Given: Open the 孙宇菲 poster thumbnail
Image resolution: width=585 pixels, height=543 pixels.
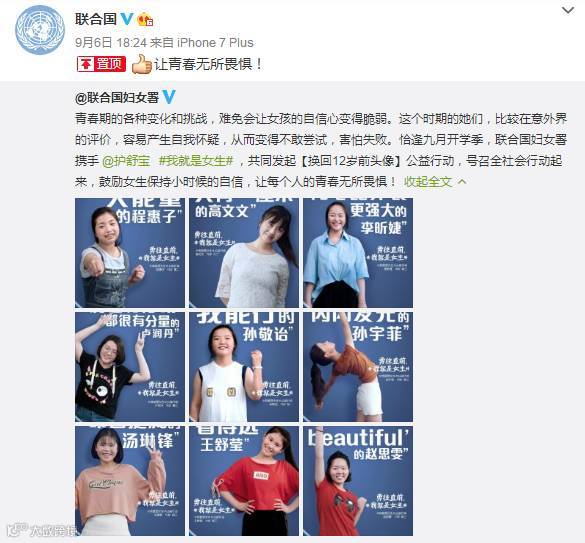Looking at the screenshot, I should [358, 367].
